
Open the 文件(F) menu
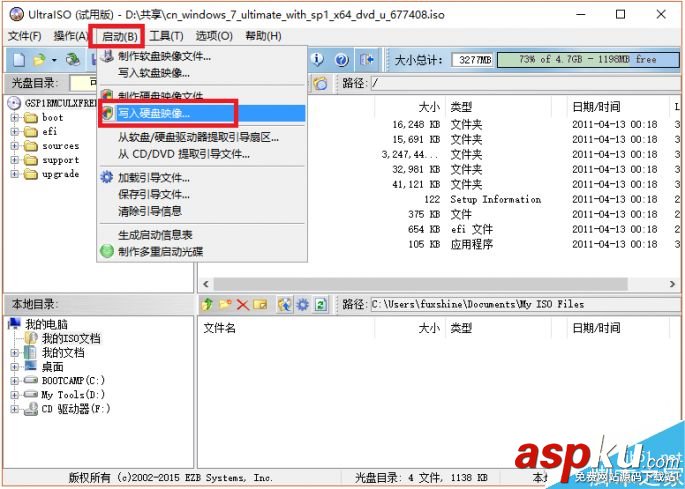pyautogui.click(x=25, y=36)
